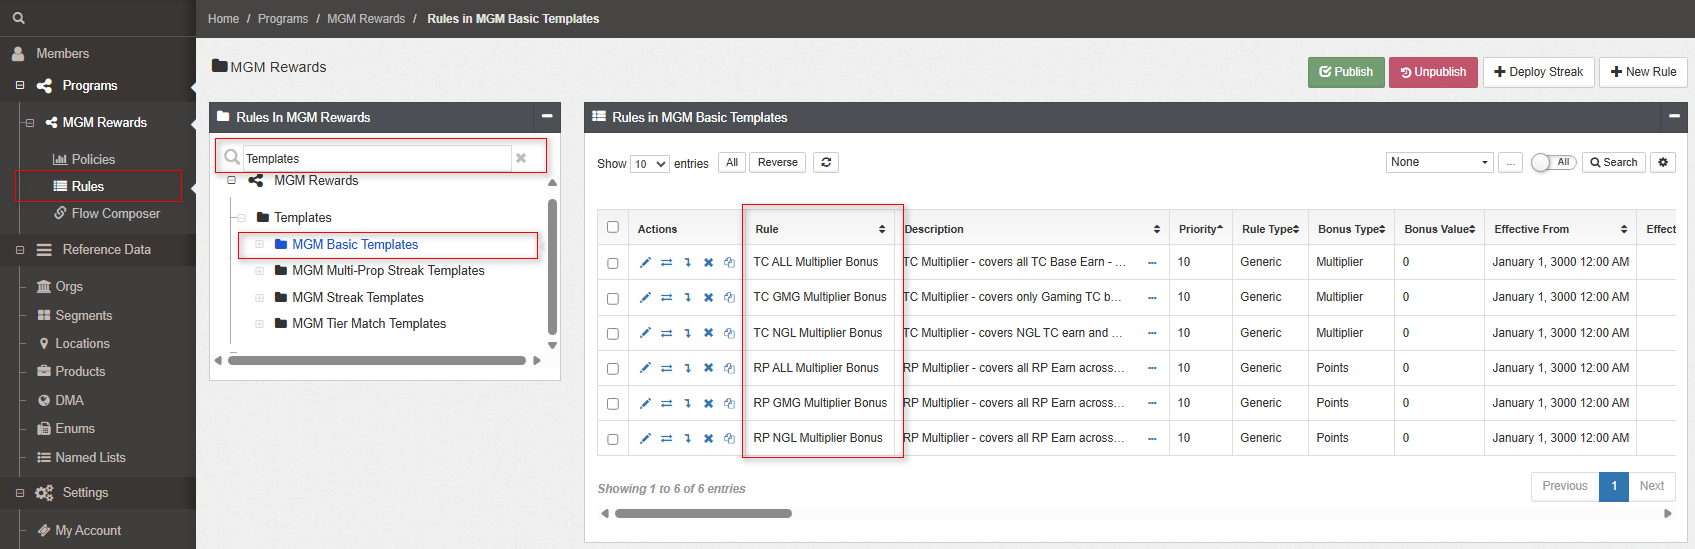The width and height of the screenshot is (1695, 549).
Task: Open table settings with the gear icon
Action: [x=1663, y=162]
